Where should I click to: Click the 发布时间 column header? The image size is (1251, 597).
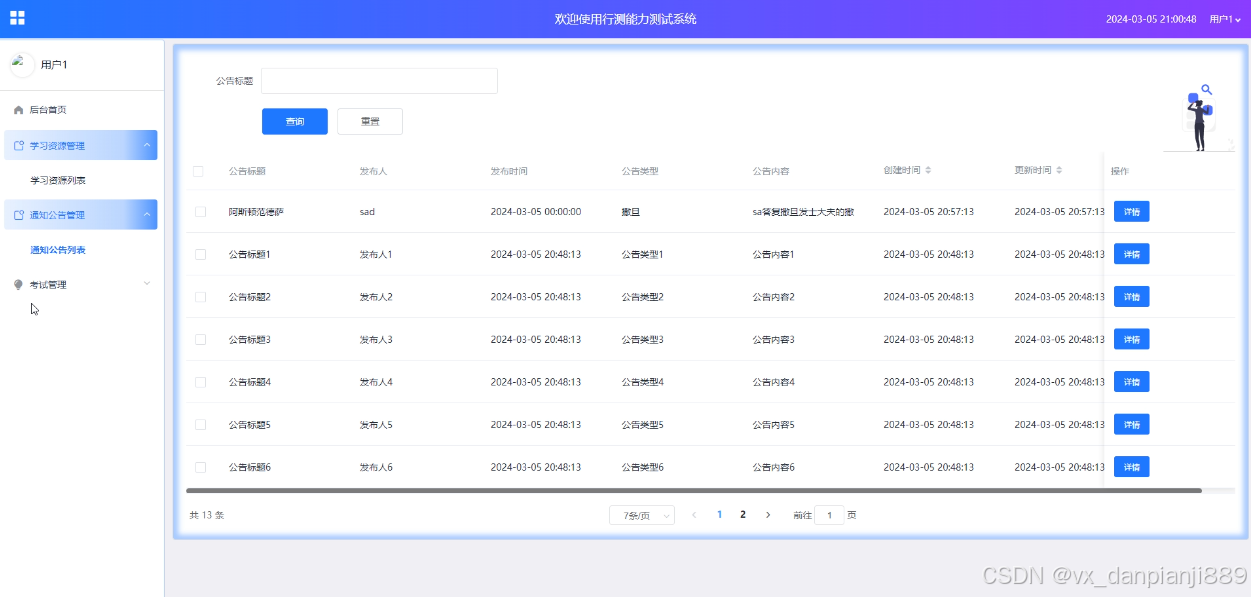tap(509, 171)
